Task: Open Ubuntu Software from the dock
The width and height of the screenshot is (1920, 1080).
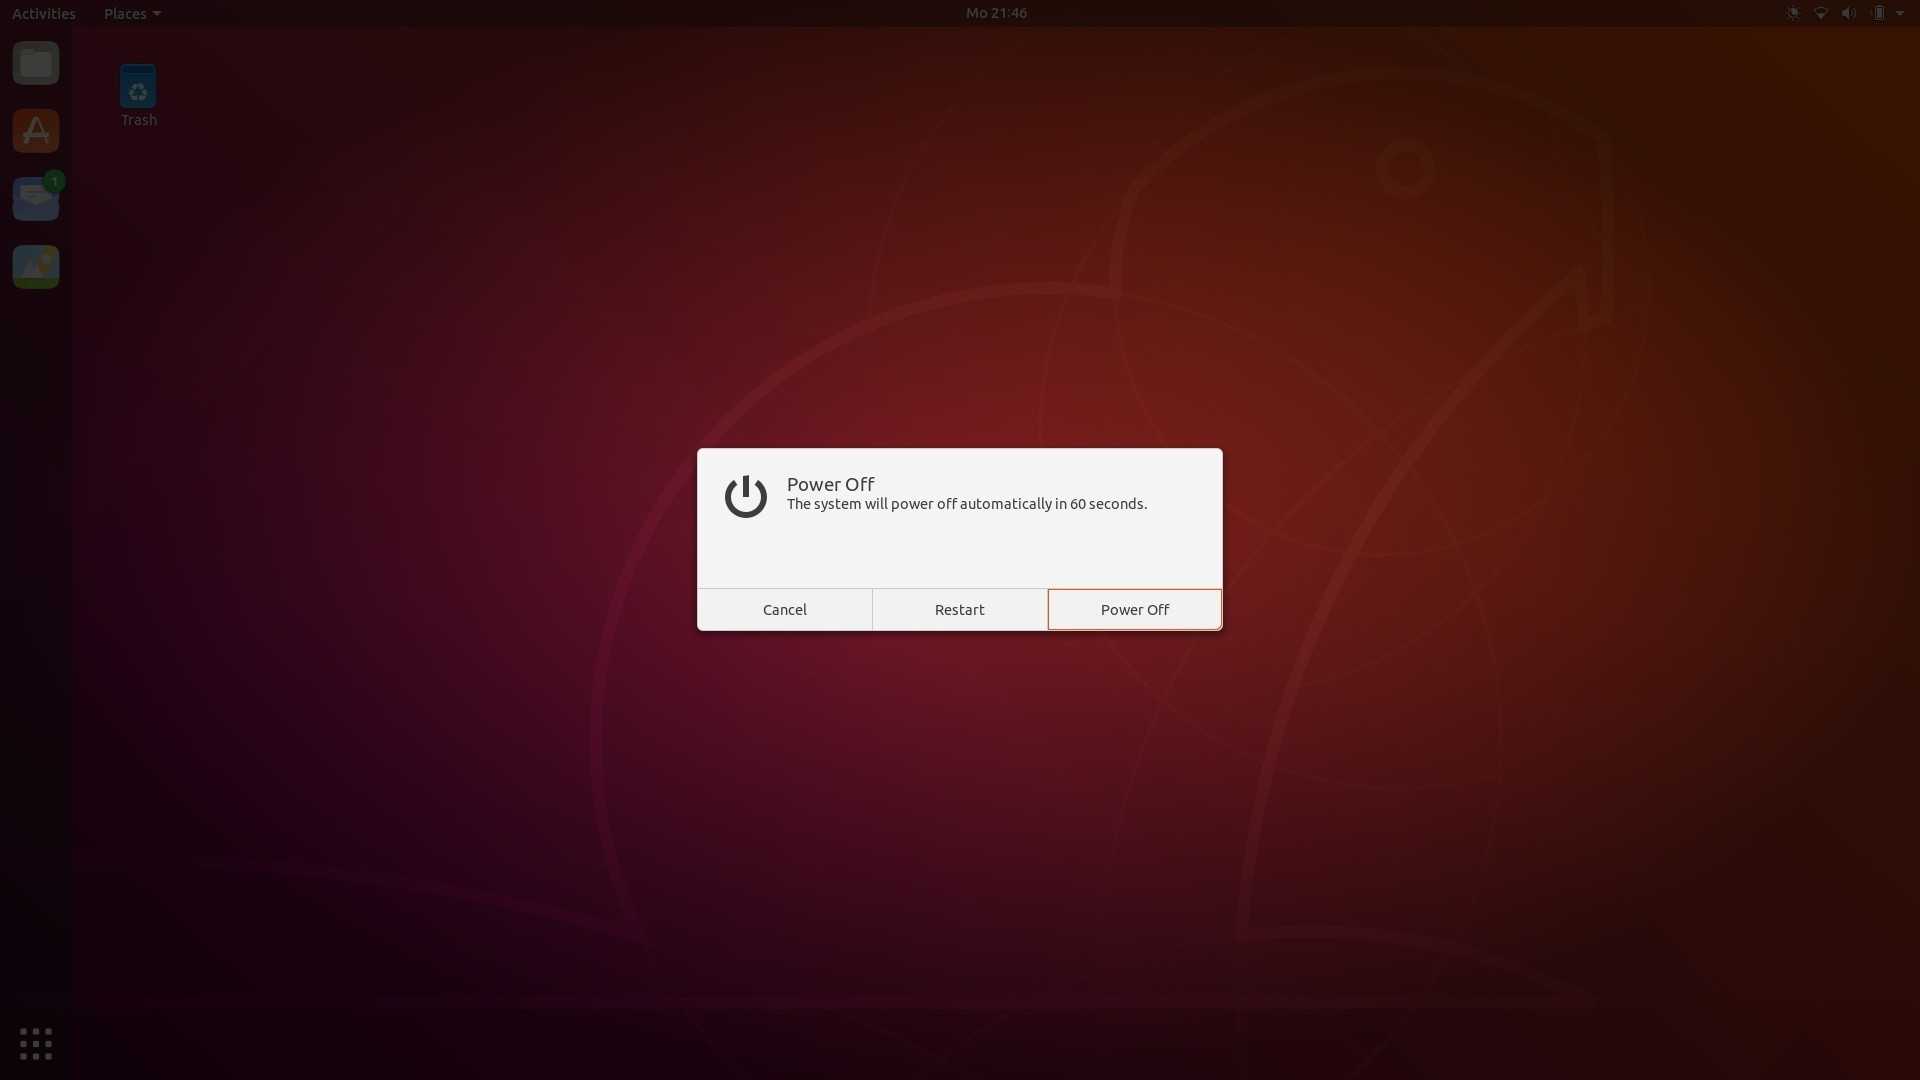Action: point(36,131)
